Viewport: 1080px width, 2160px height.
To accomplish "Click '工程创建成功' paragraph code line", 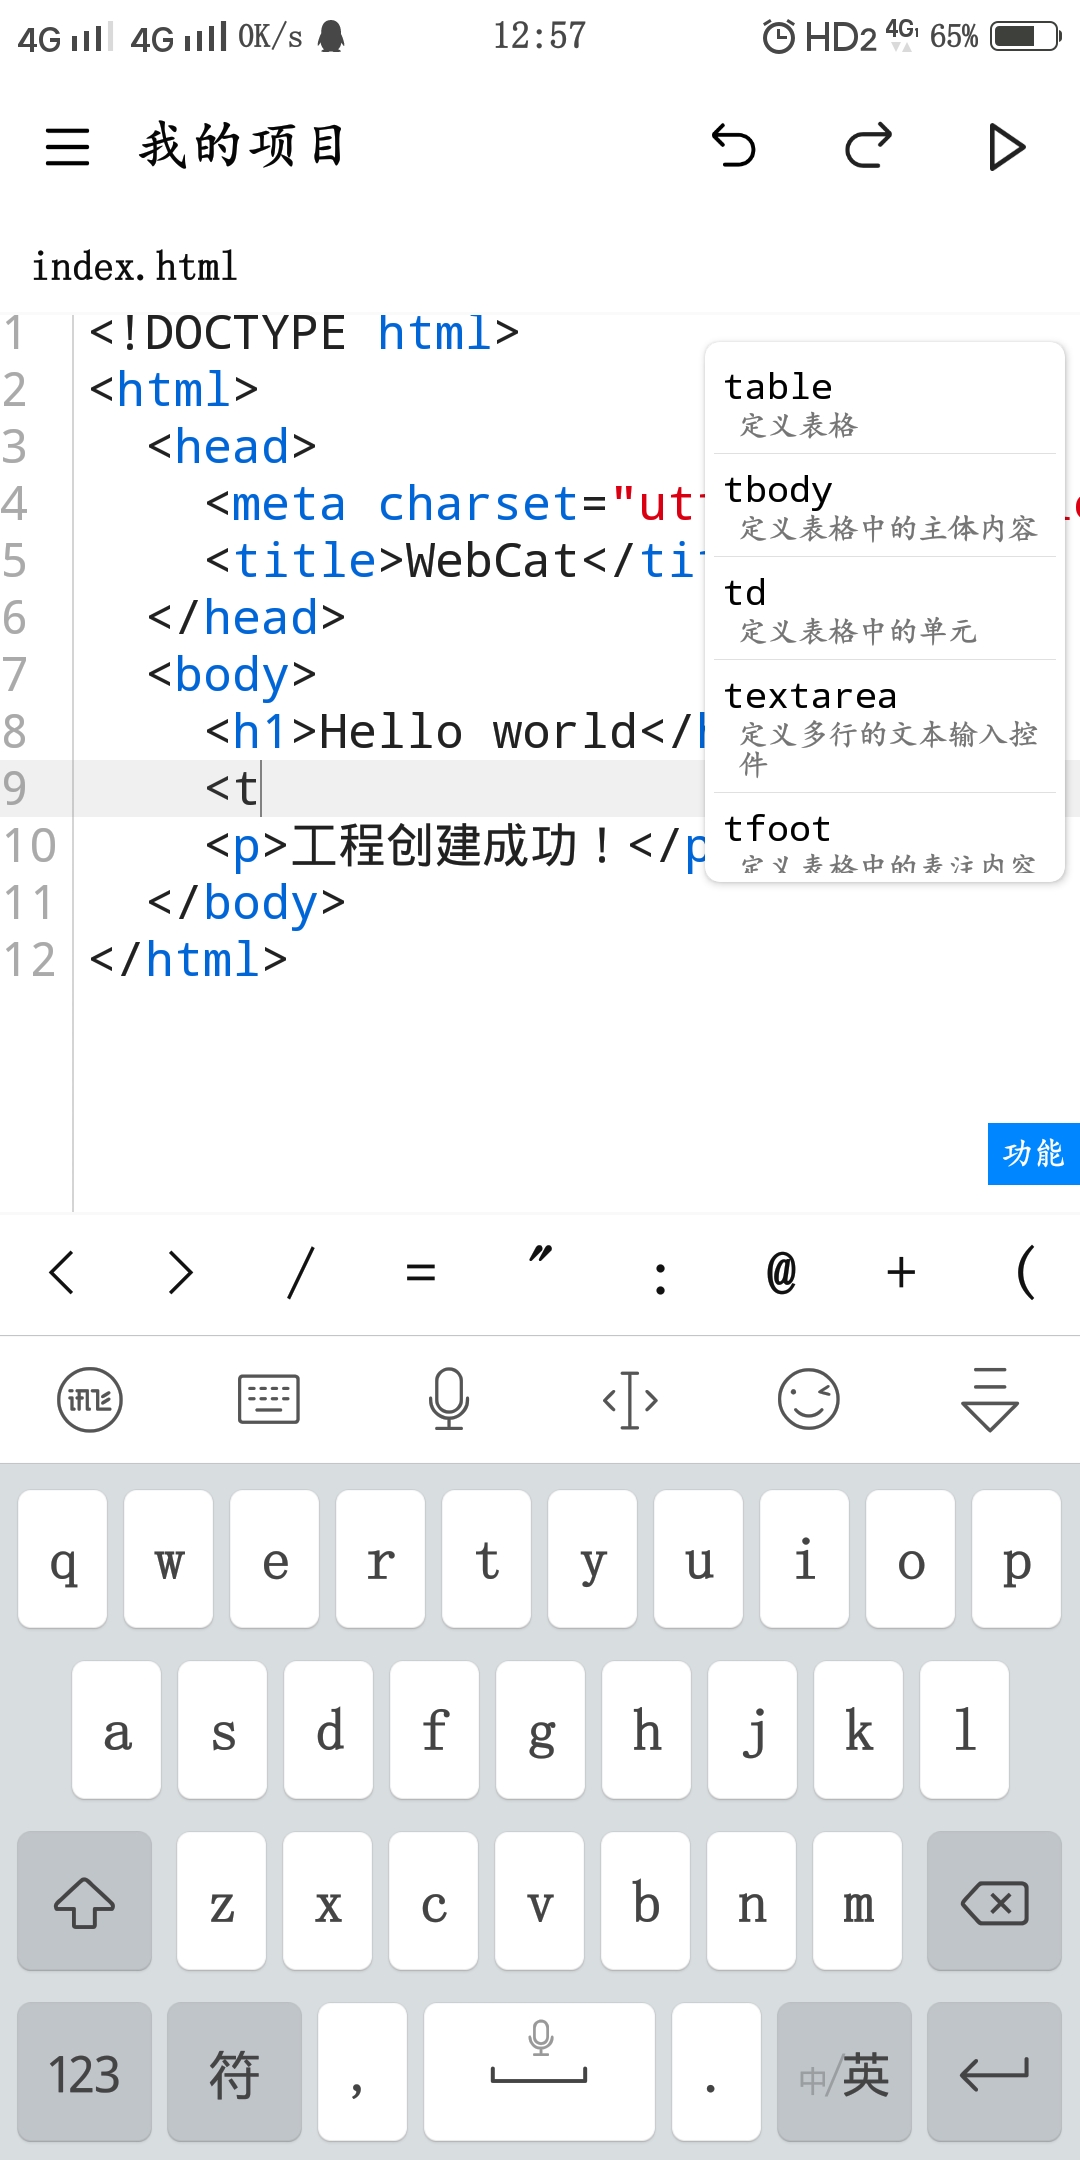I will pos(455,846).
